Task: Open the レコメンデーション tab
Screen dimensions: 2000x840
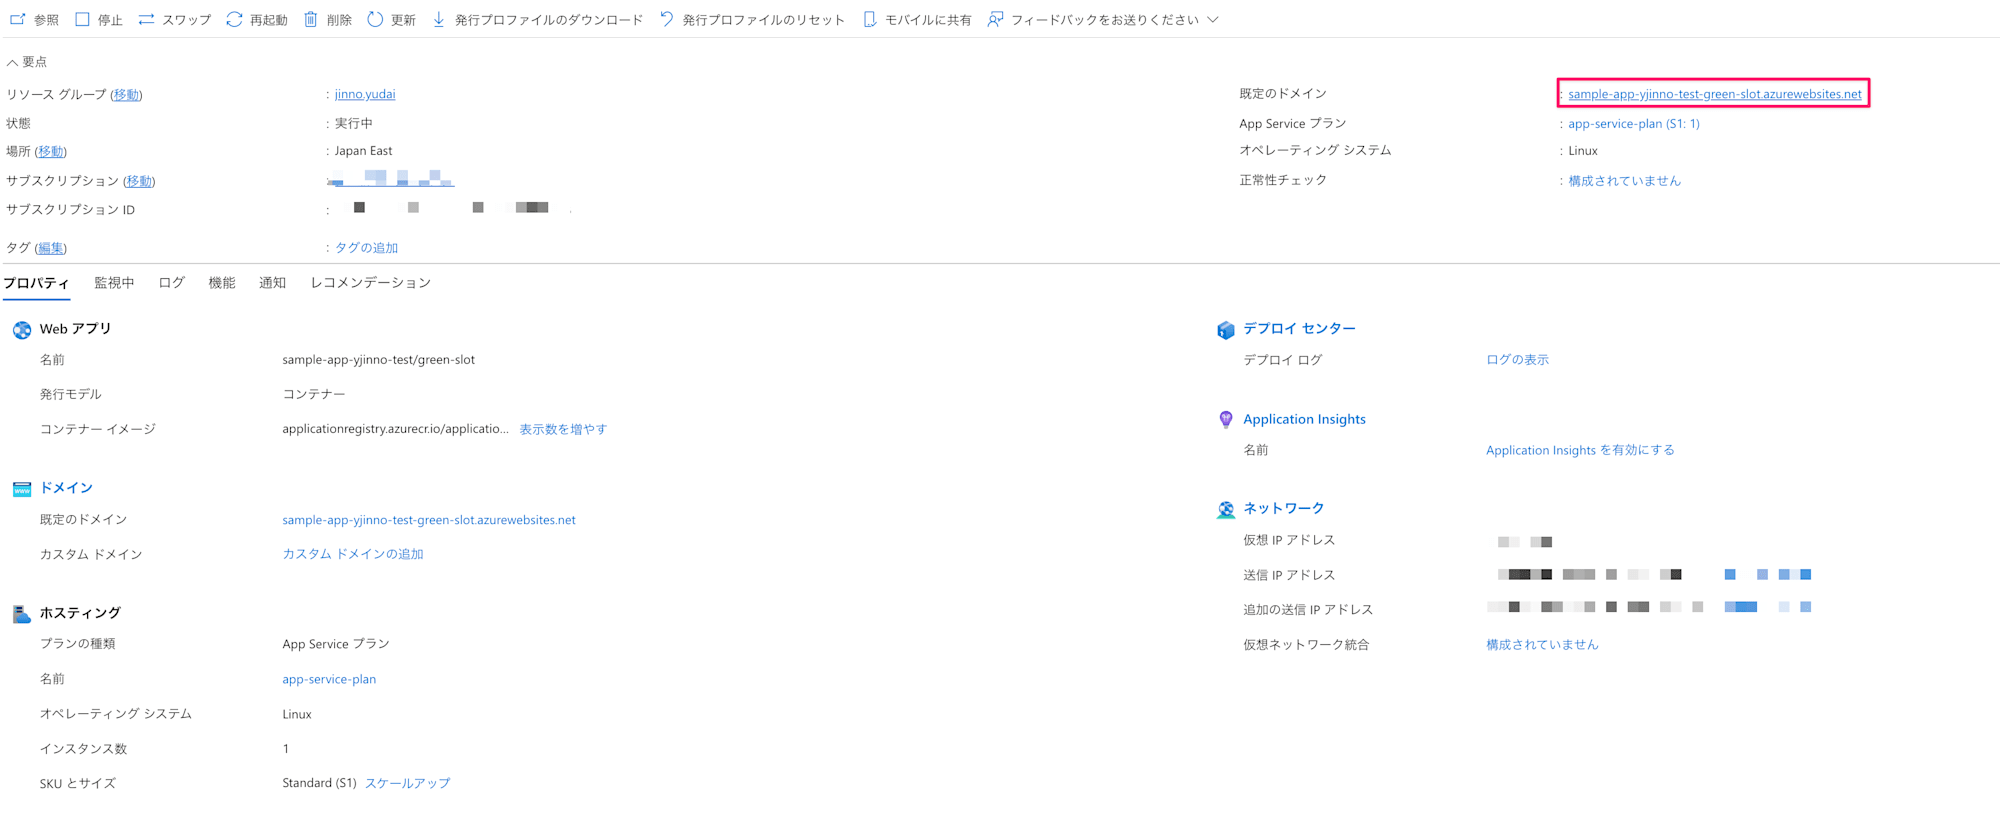Action: (x=370, y=283)
